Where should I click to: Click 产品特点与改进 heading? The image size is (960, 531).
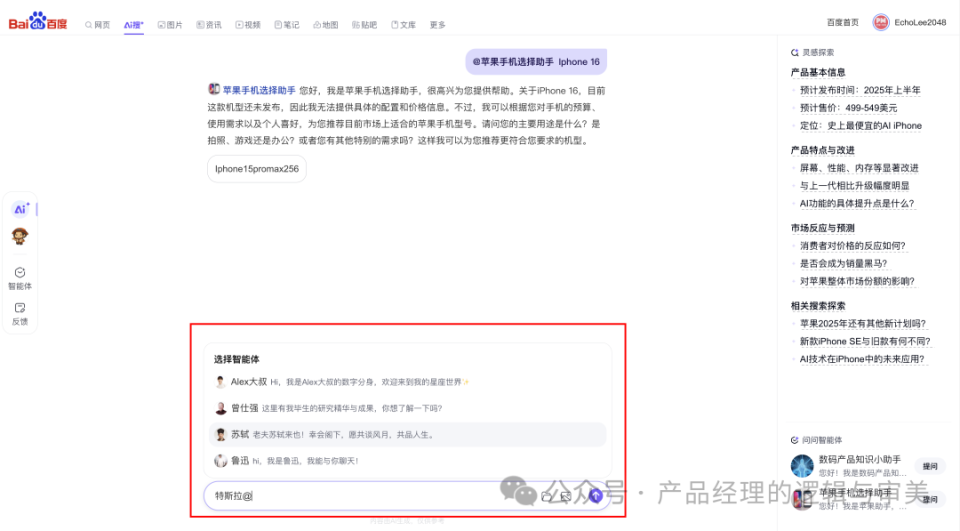[x=822, y=151]
